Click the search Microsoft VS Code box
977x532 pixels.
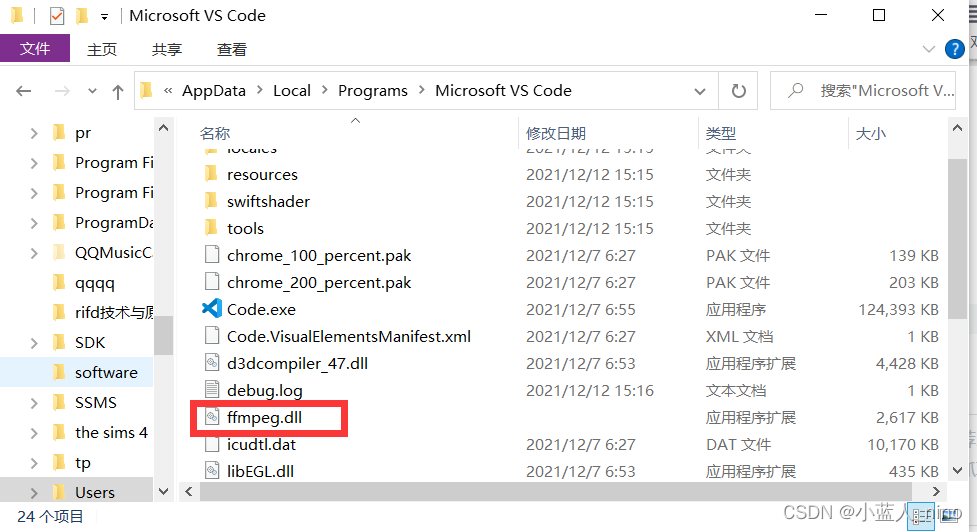(863, 91)
